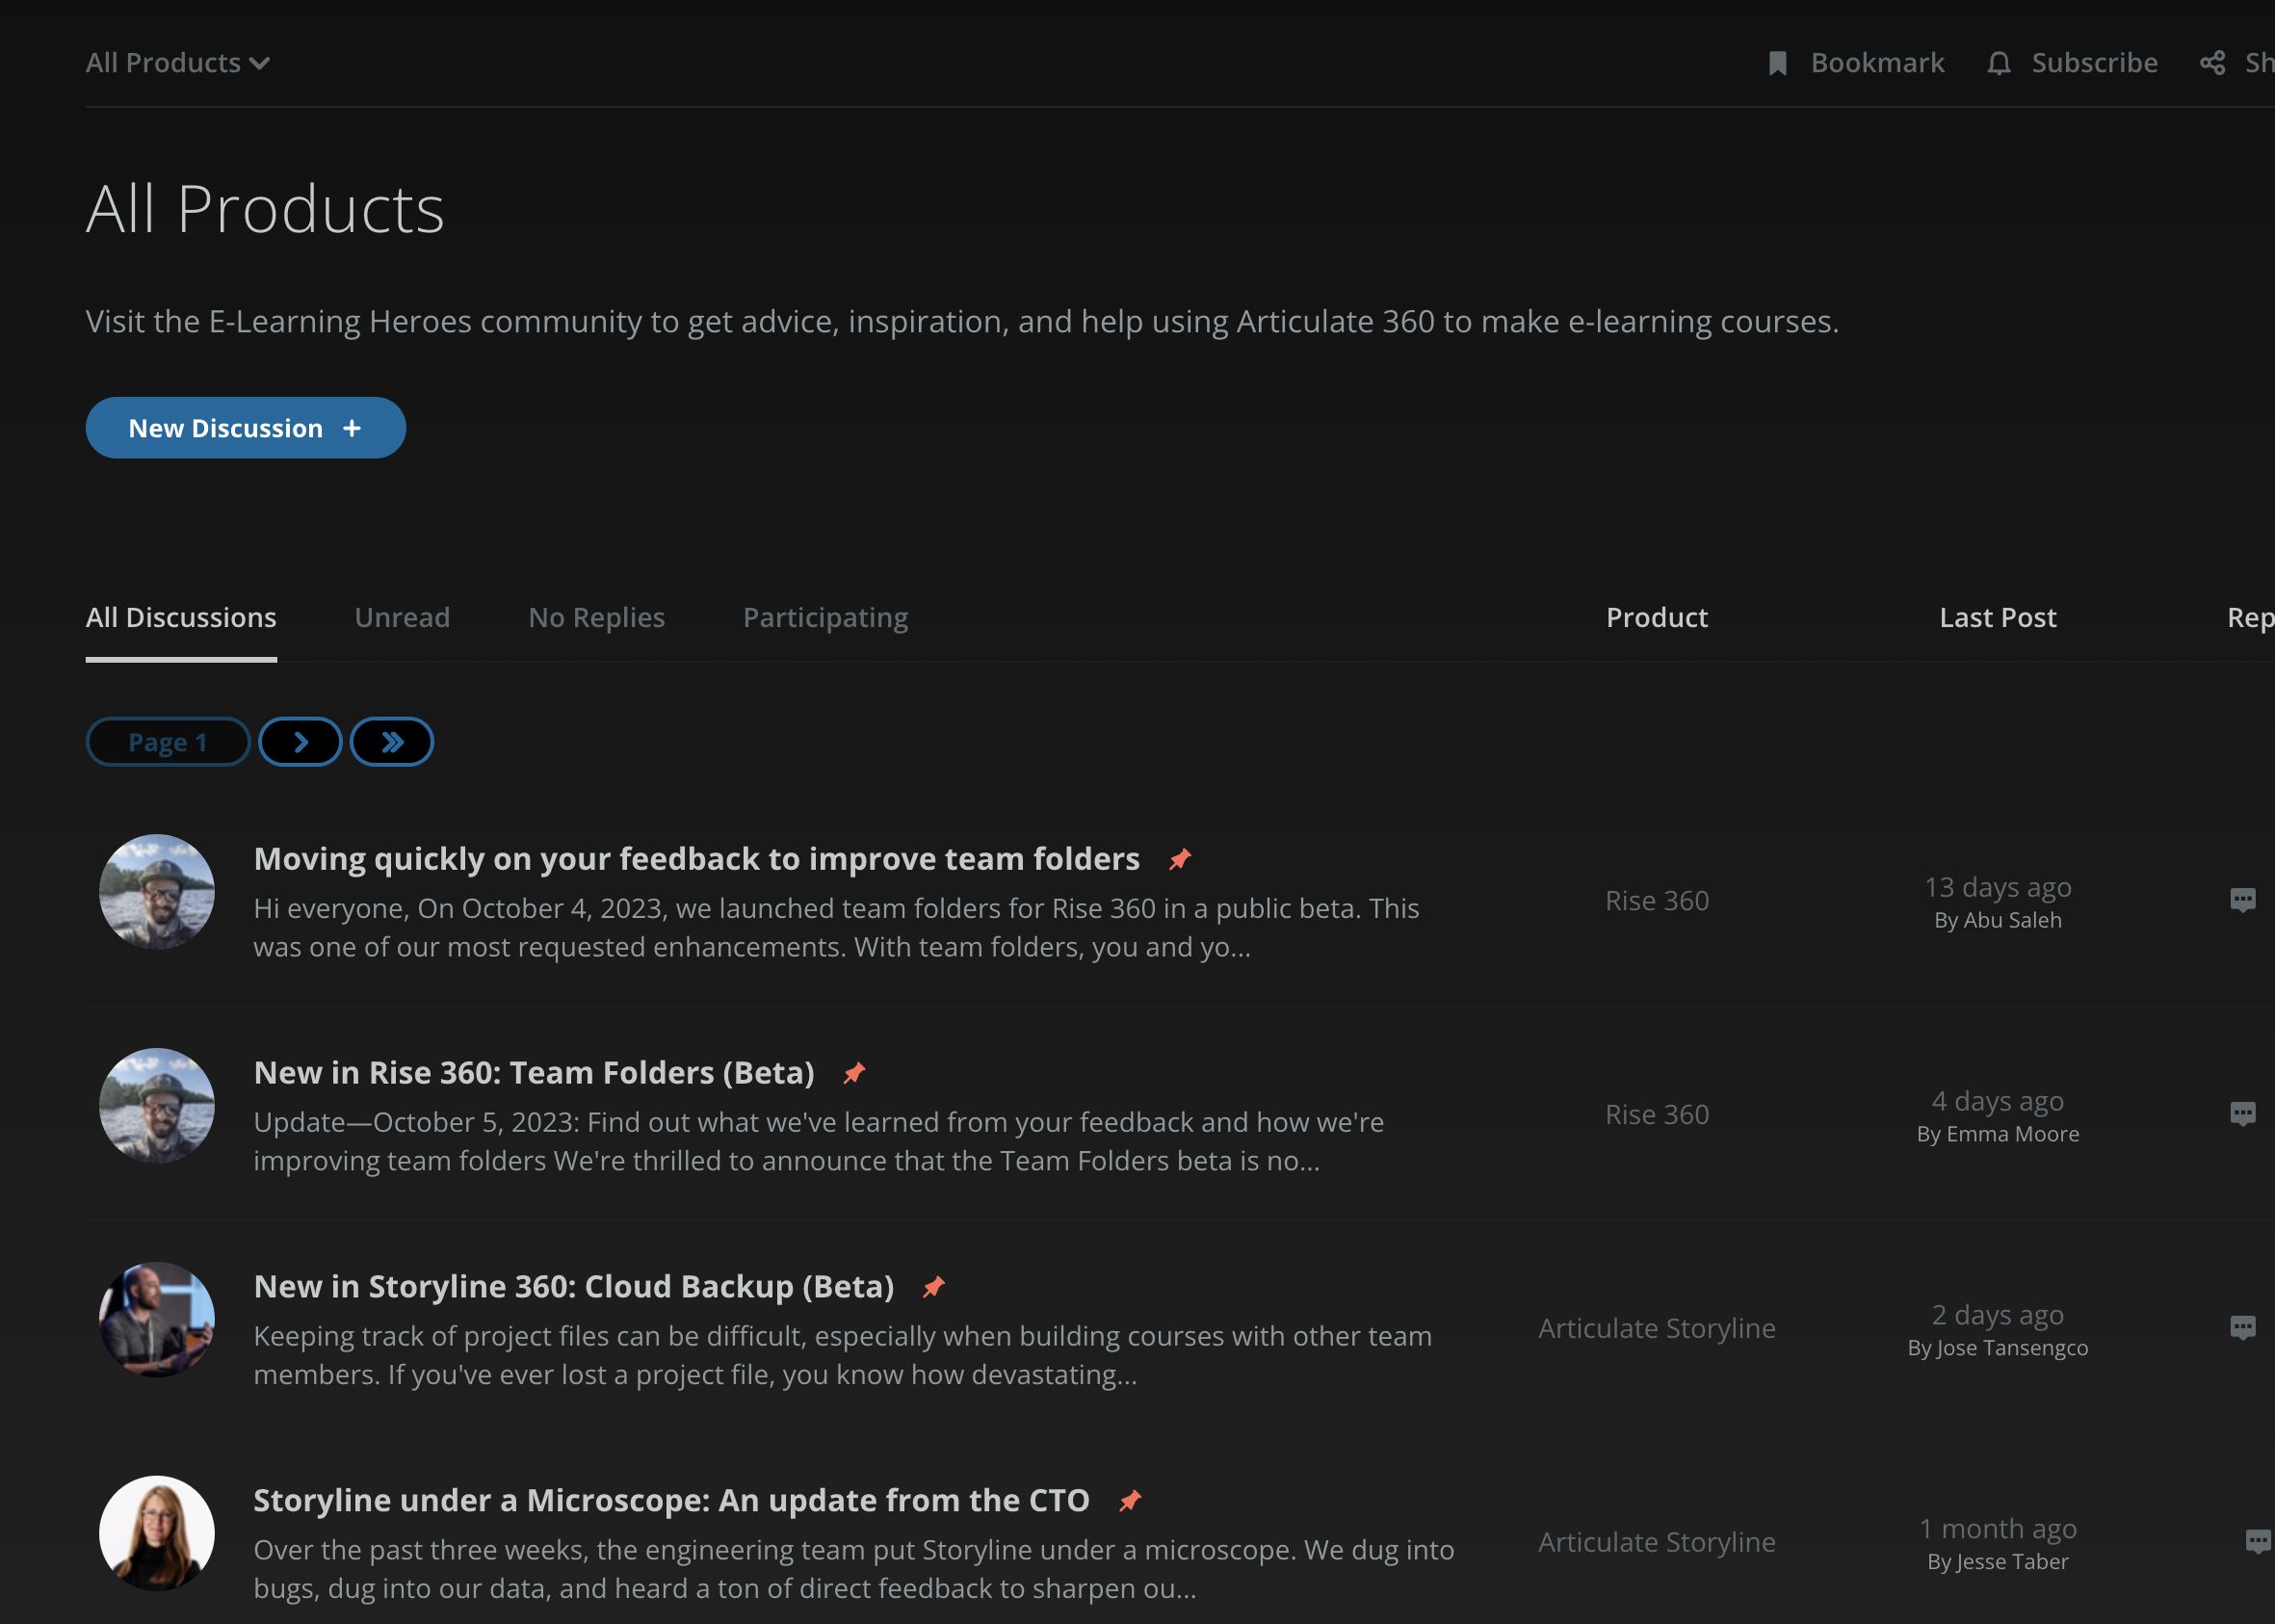Open 'By Abu Saleh' author link
The height and width of the screenshot is (1624, 2275).
[x=1997, y=920]
